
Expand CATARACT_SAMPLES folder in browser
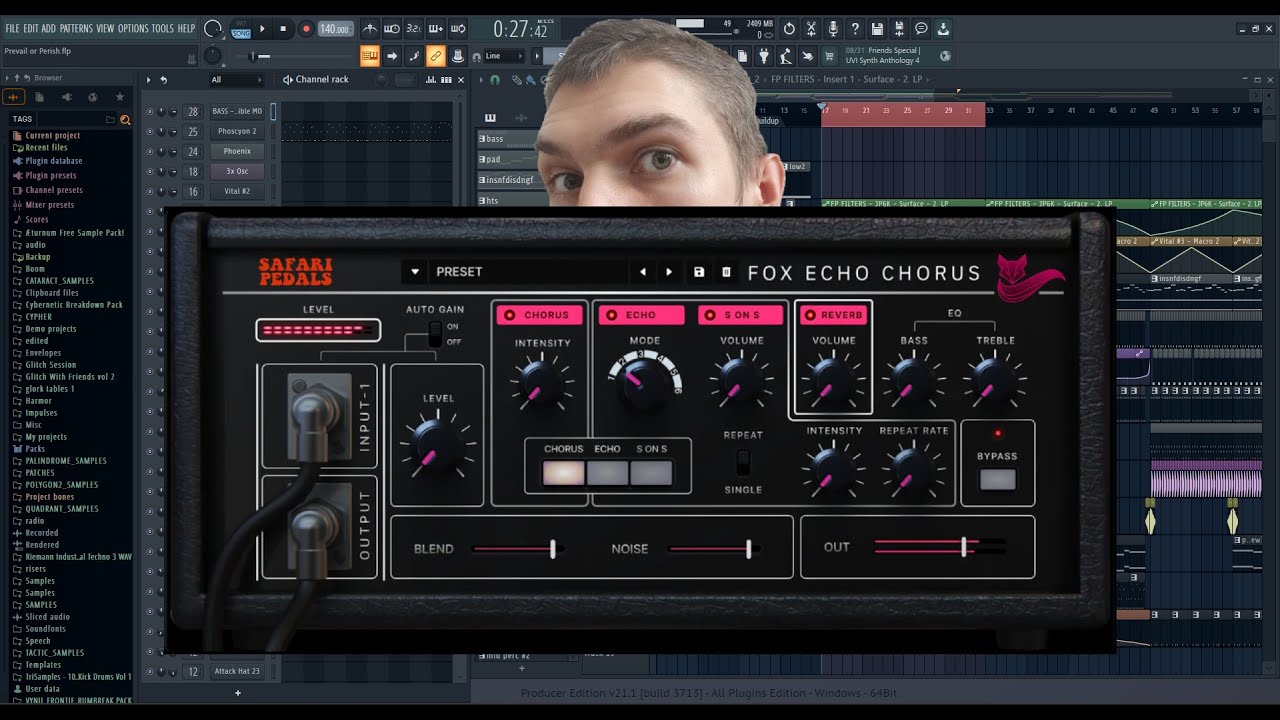click(60, 281)
